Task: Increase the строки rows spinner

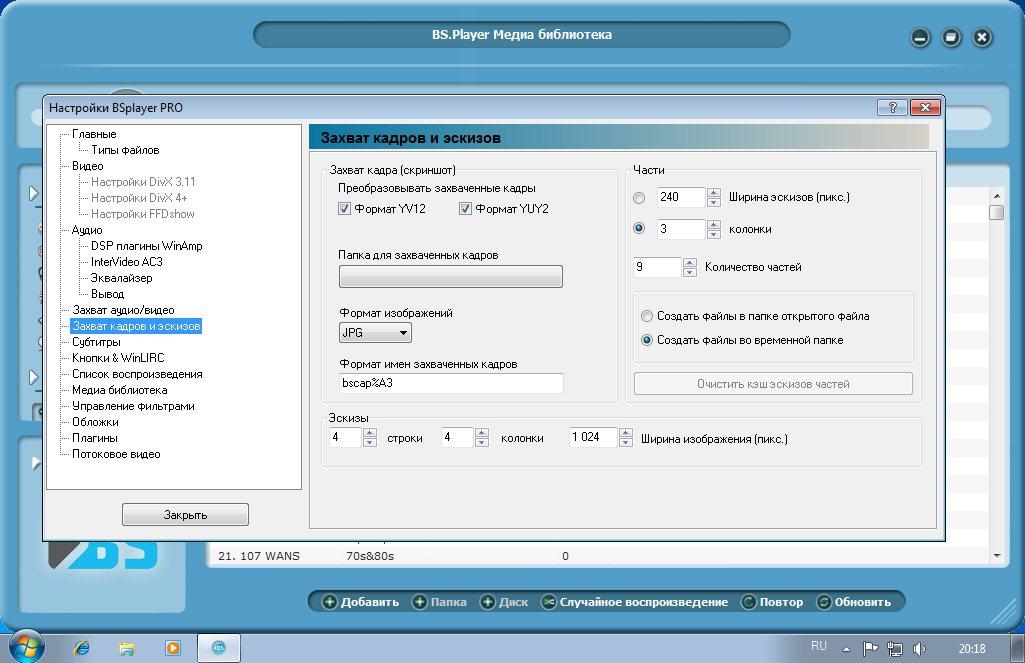Action: click(x=369, y=433)
